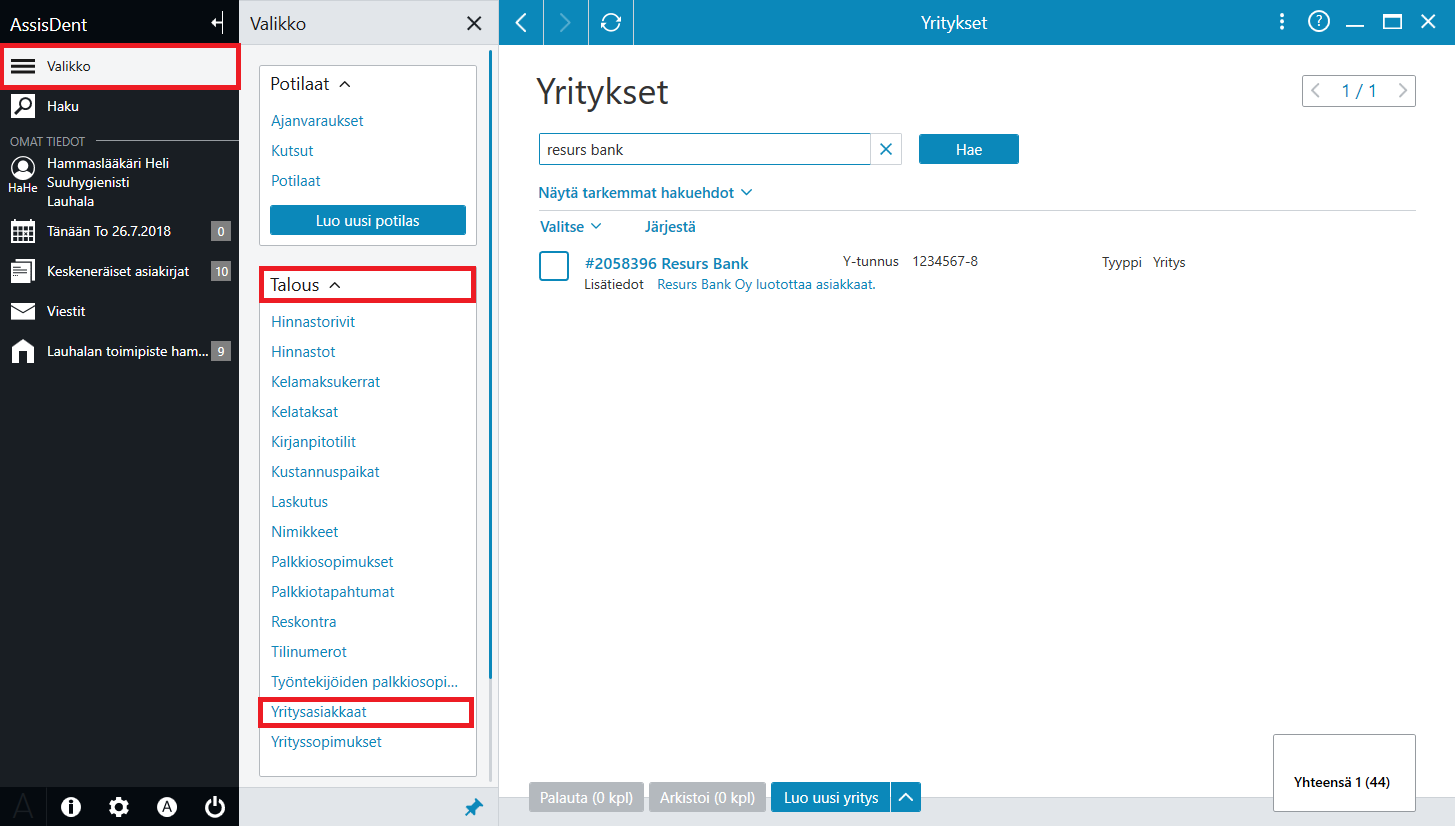Image resolution: width=1455 pixels, height=826 pixels.
Task: Open the Valitse dropdown
Action: click(x=570, y=227)
